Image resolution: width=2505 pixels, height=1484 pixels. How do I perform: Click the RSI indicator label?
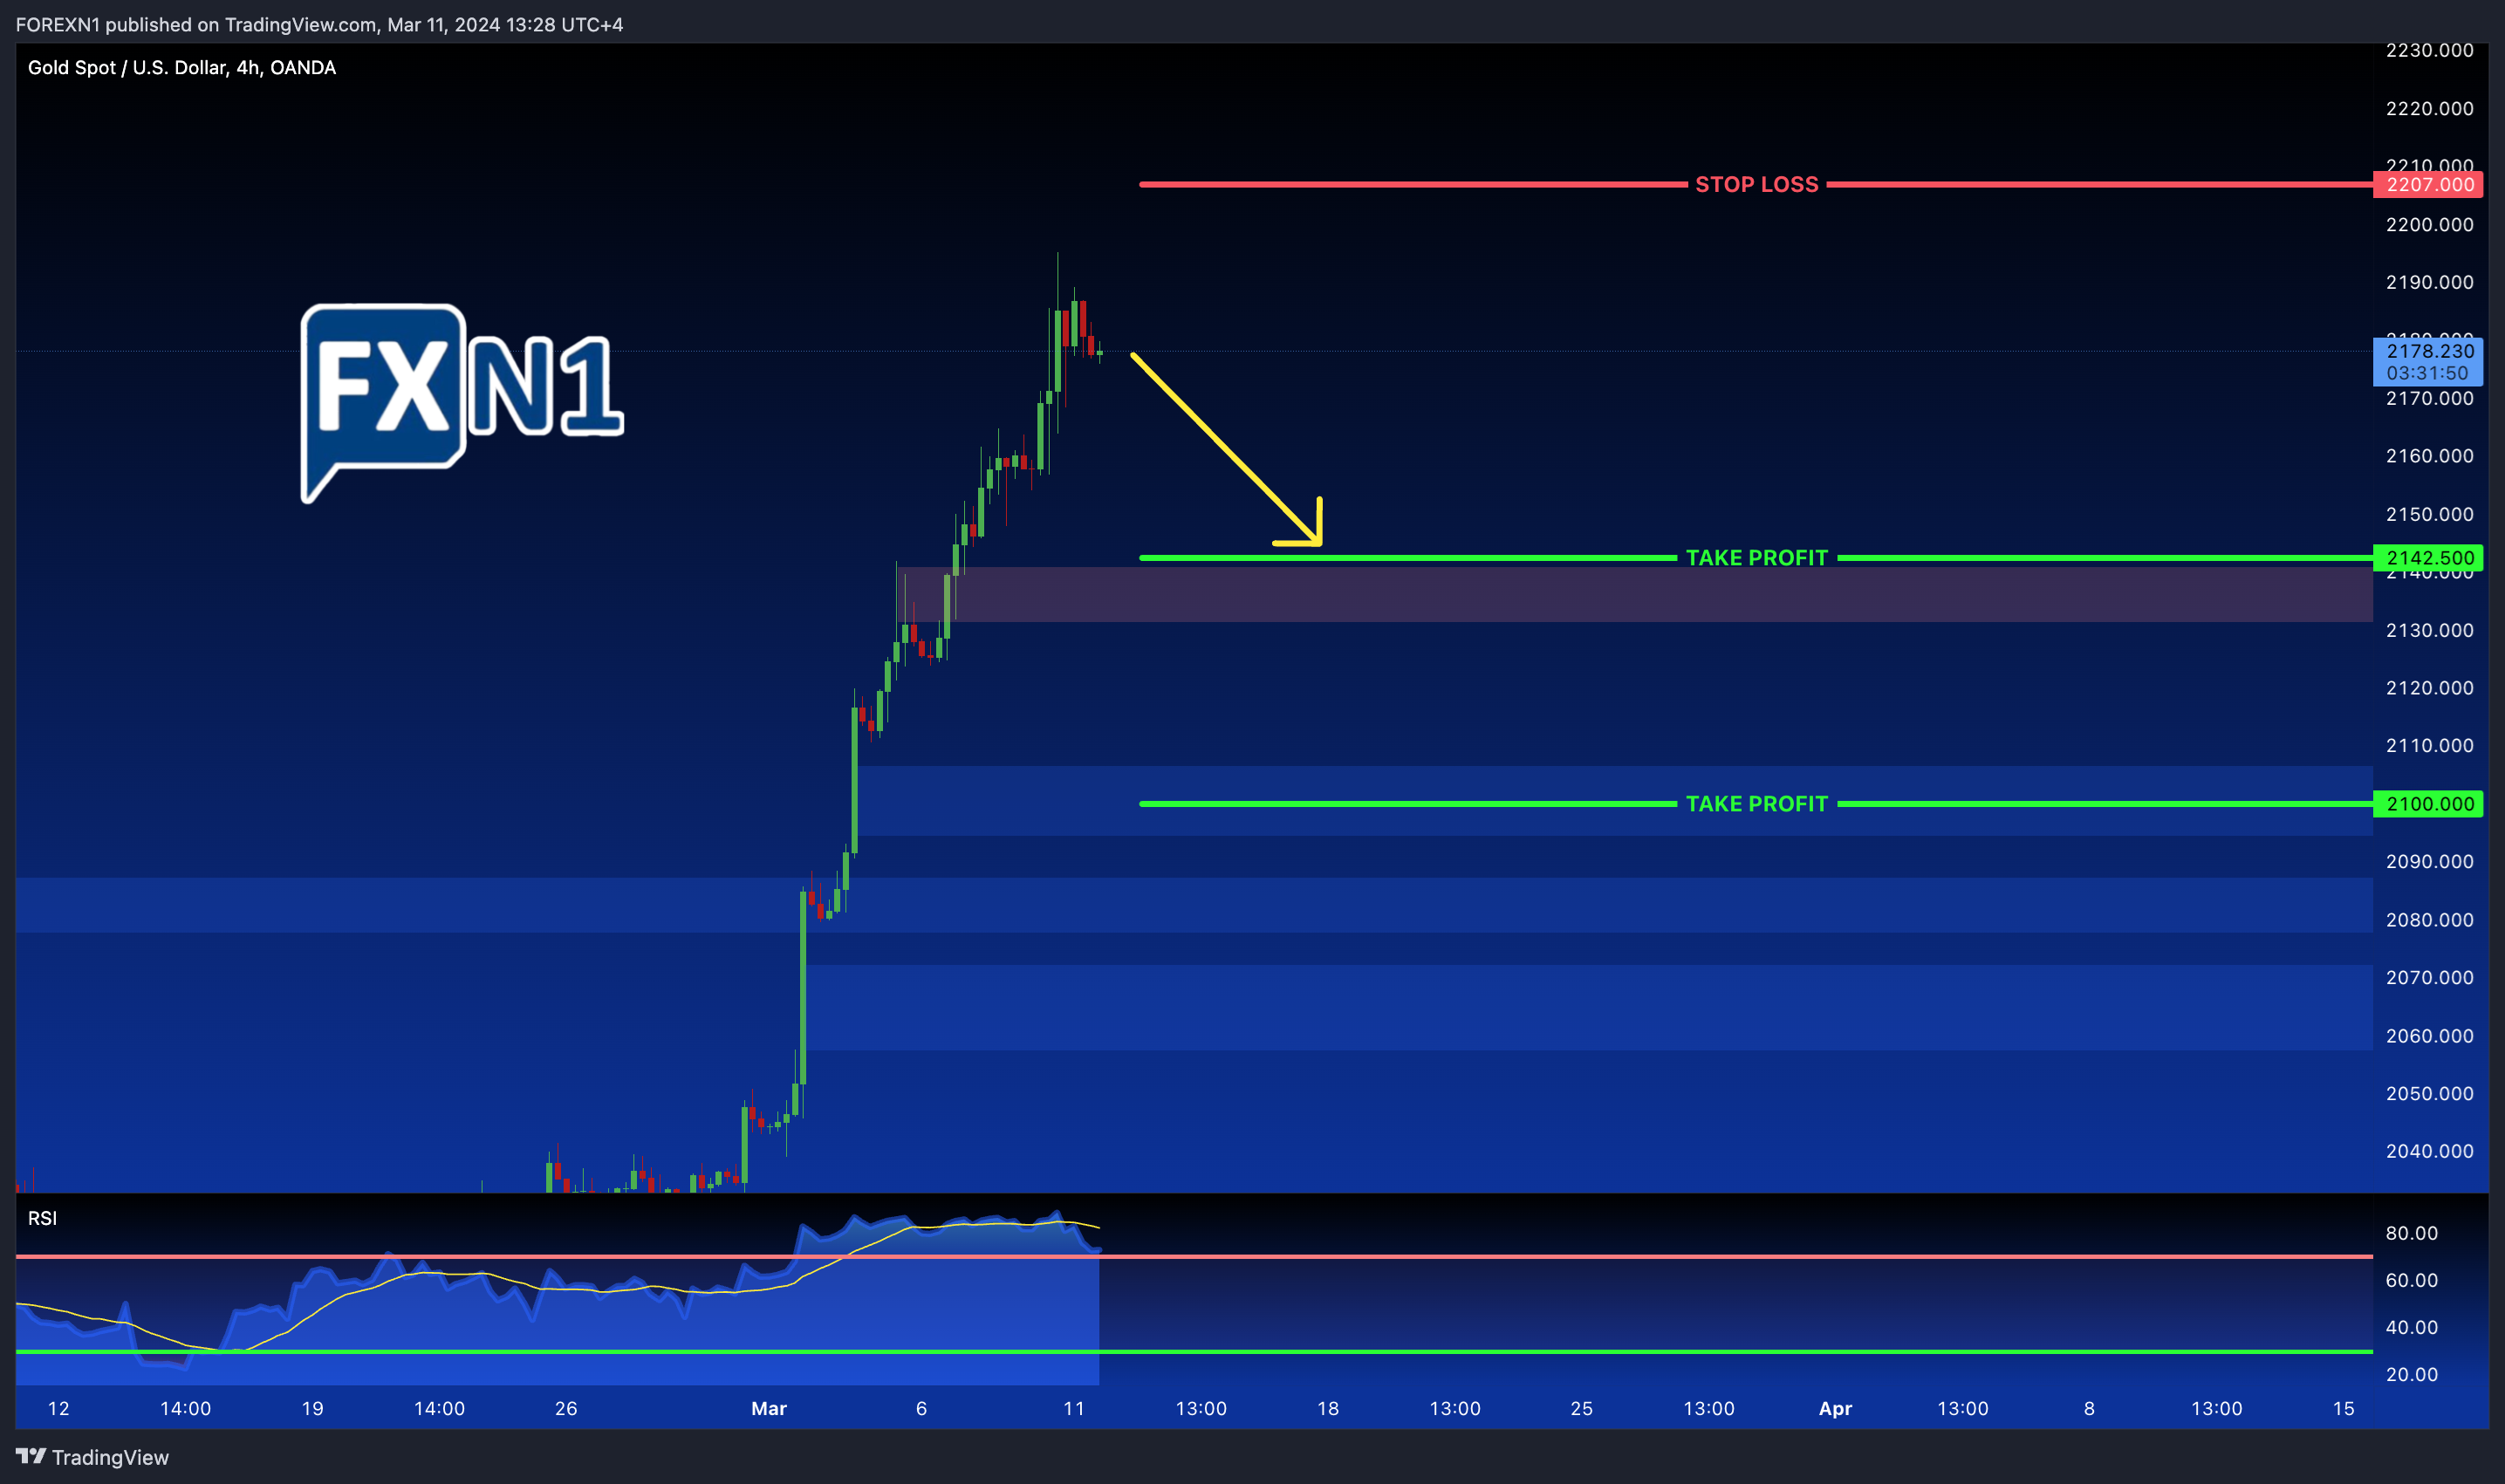point(42,1218)
